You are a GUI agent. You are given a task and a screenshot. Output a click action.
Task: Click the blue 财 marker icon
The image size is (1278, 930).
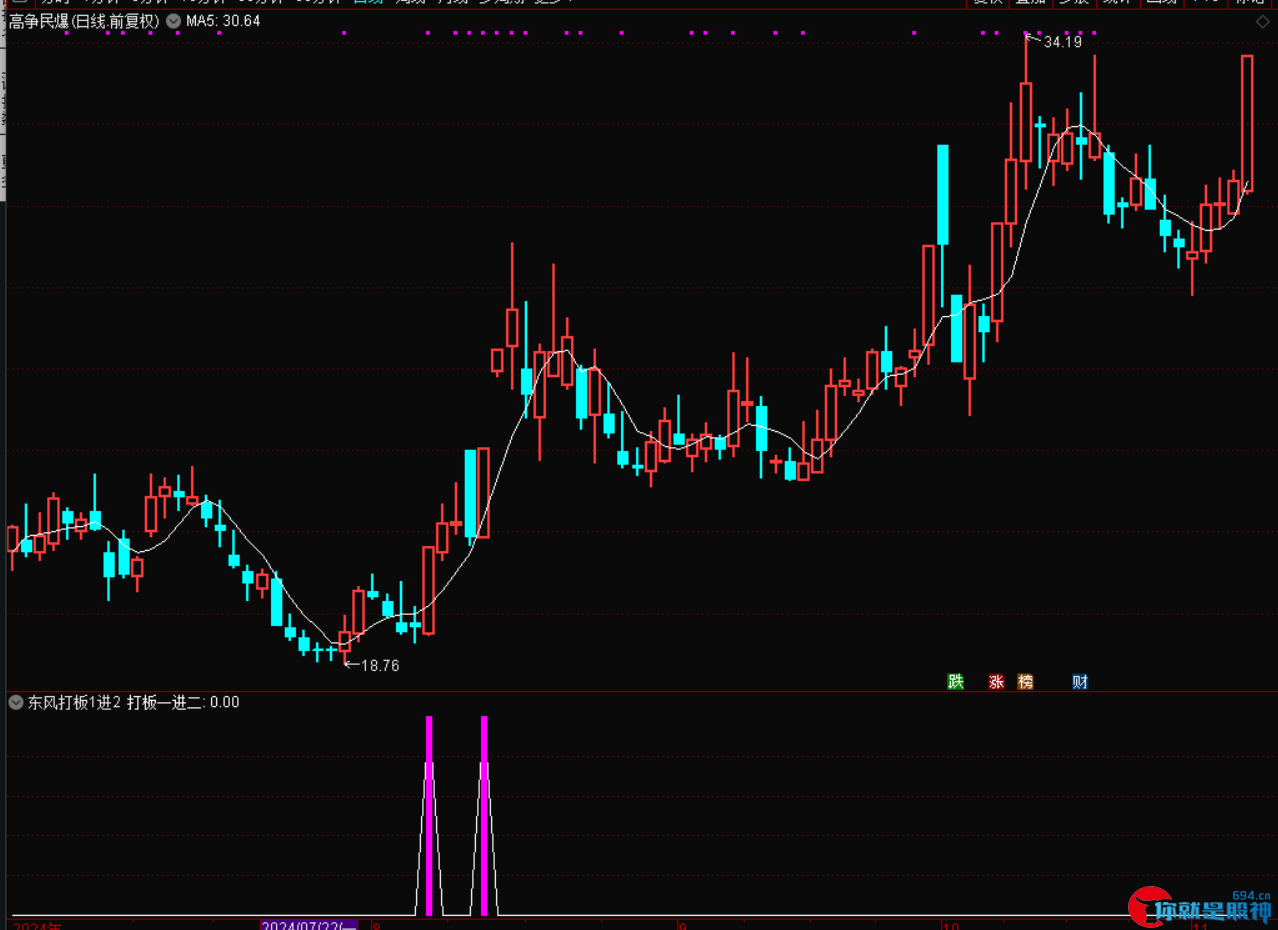(1080, 681)
